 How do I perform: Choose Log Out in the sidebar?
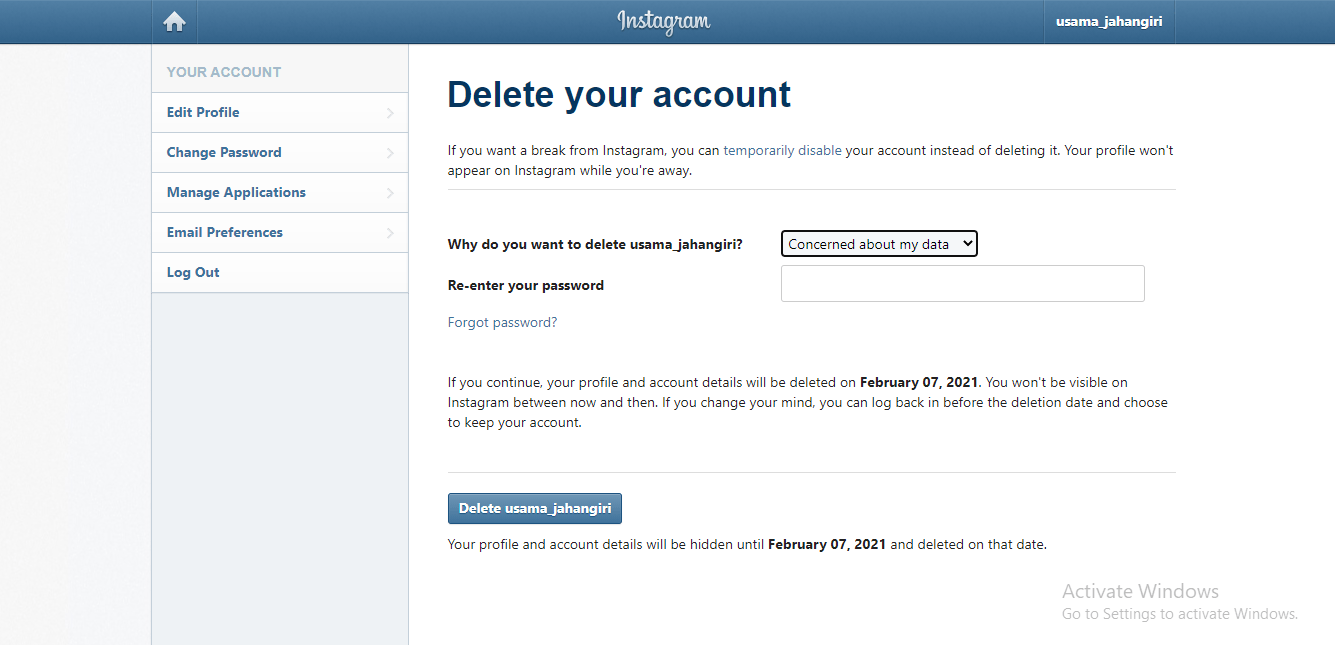point(193,273)
